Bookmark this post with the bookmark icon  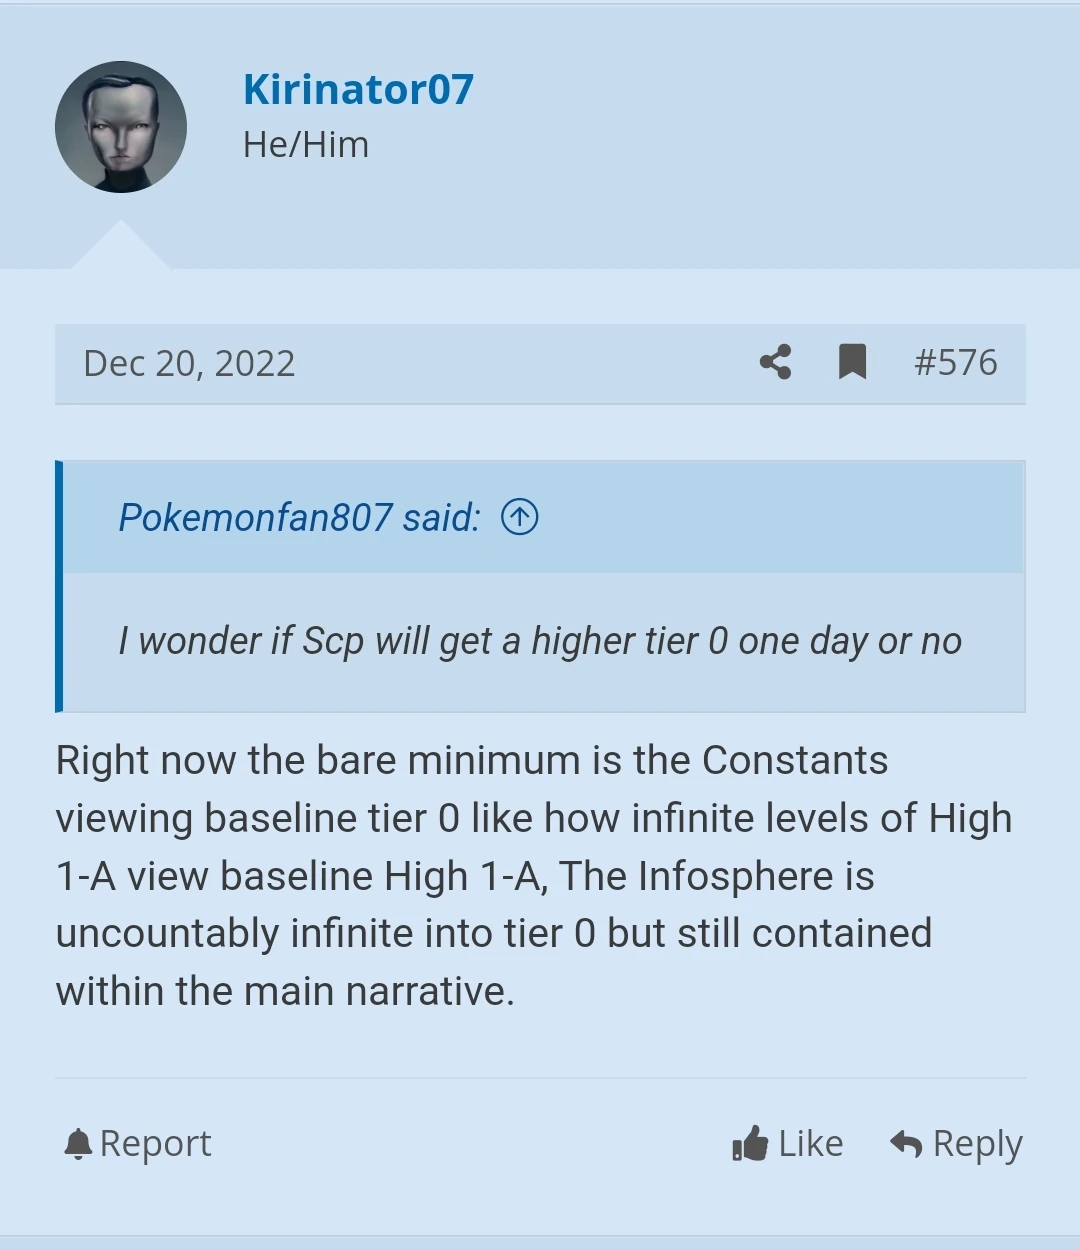(852, 362)
